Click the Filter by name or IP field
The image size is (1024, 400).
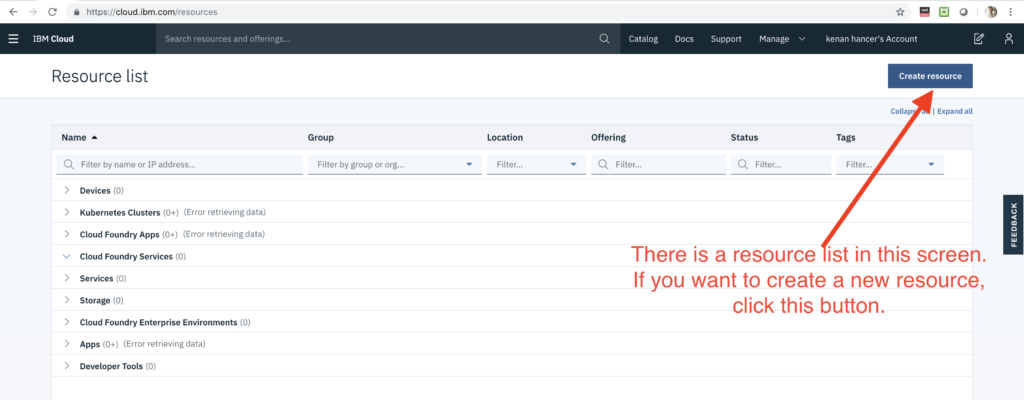(180, 165)
